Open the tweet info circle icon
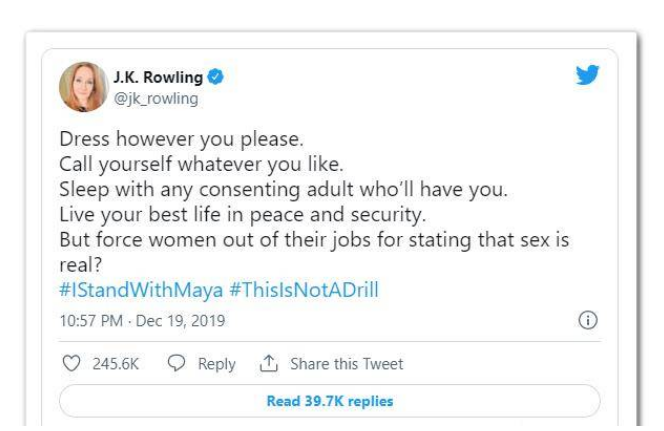Screen dimensions: 664x431 click(587, 321)
